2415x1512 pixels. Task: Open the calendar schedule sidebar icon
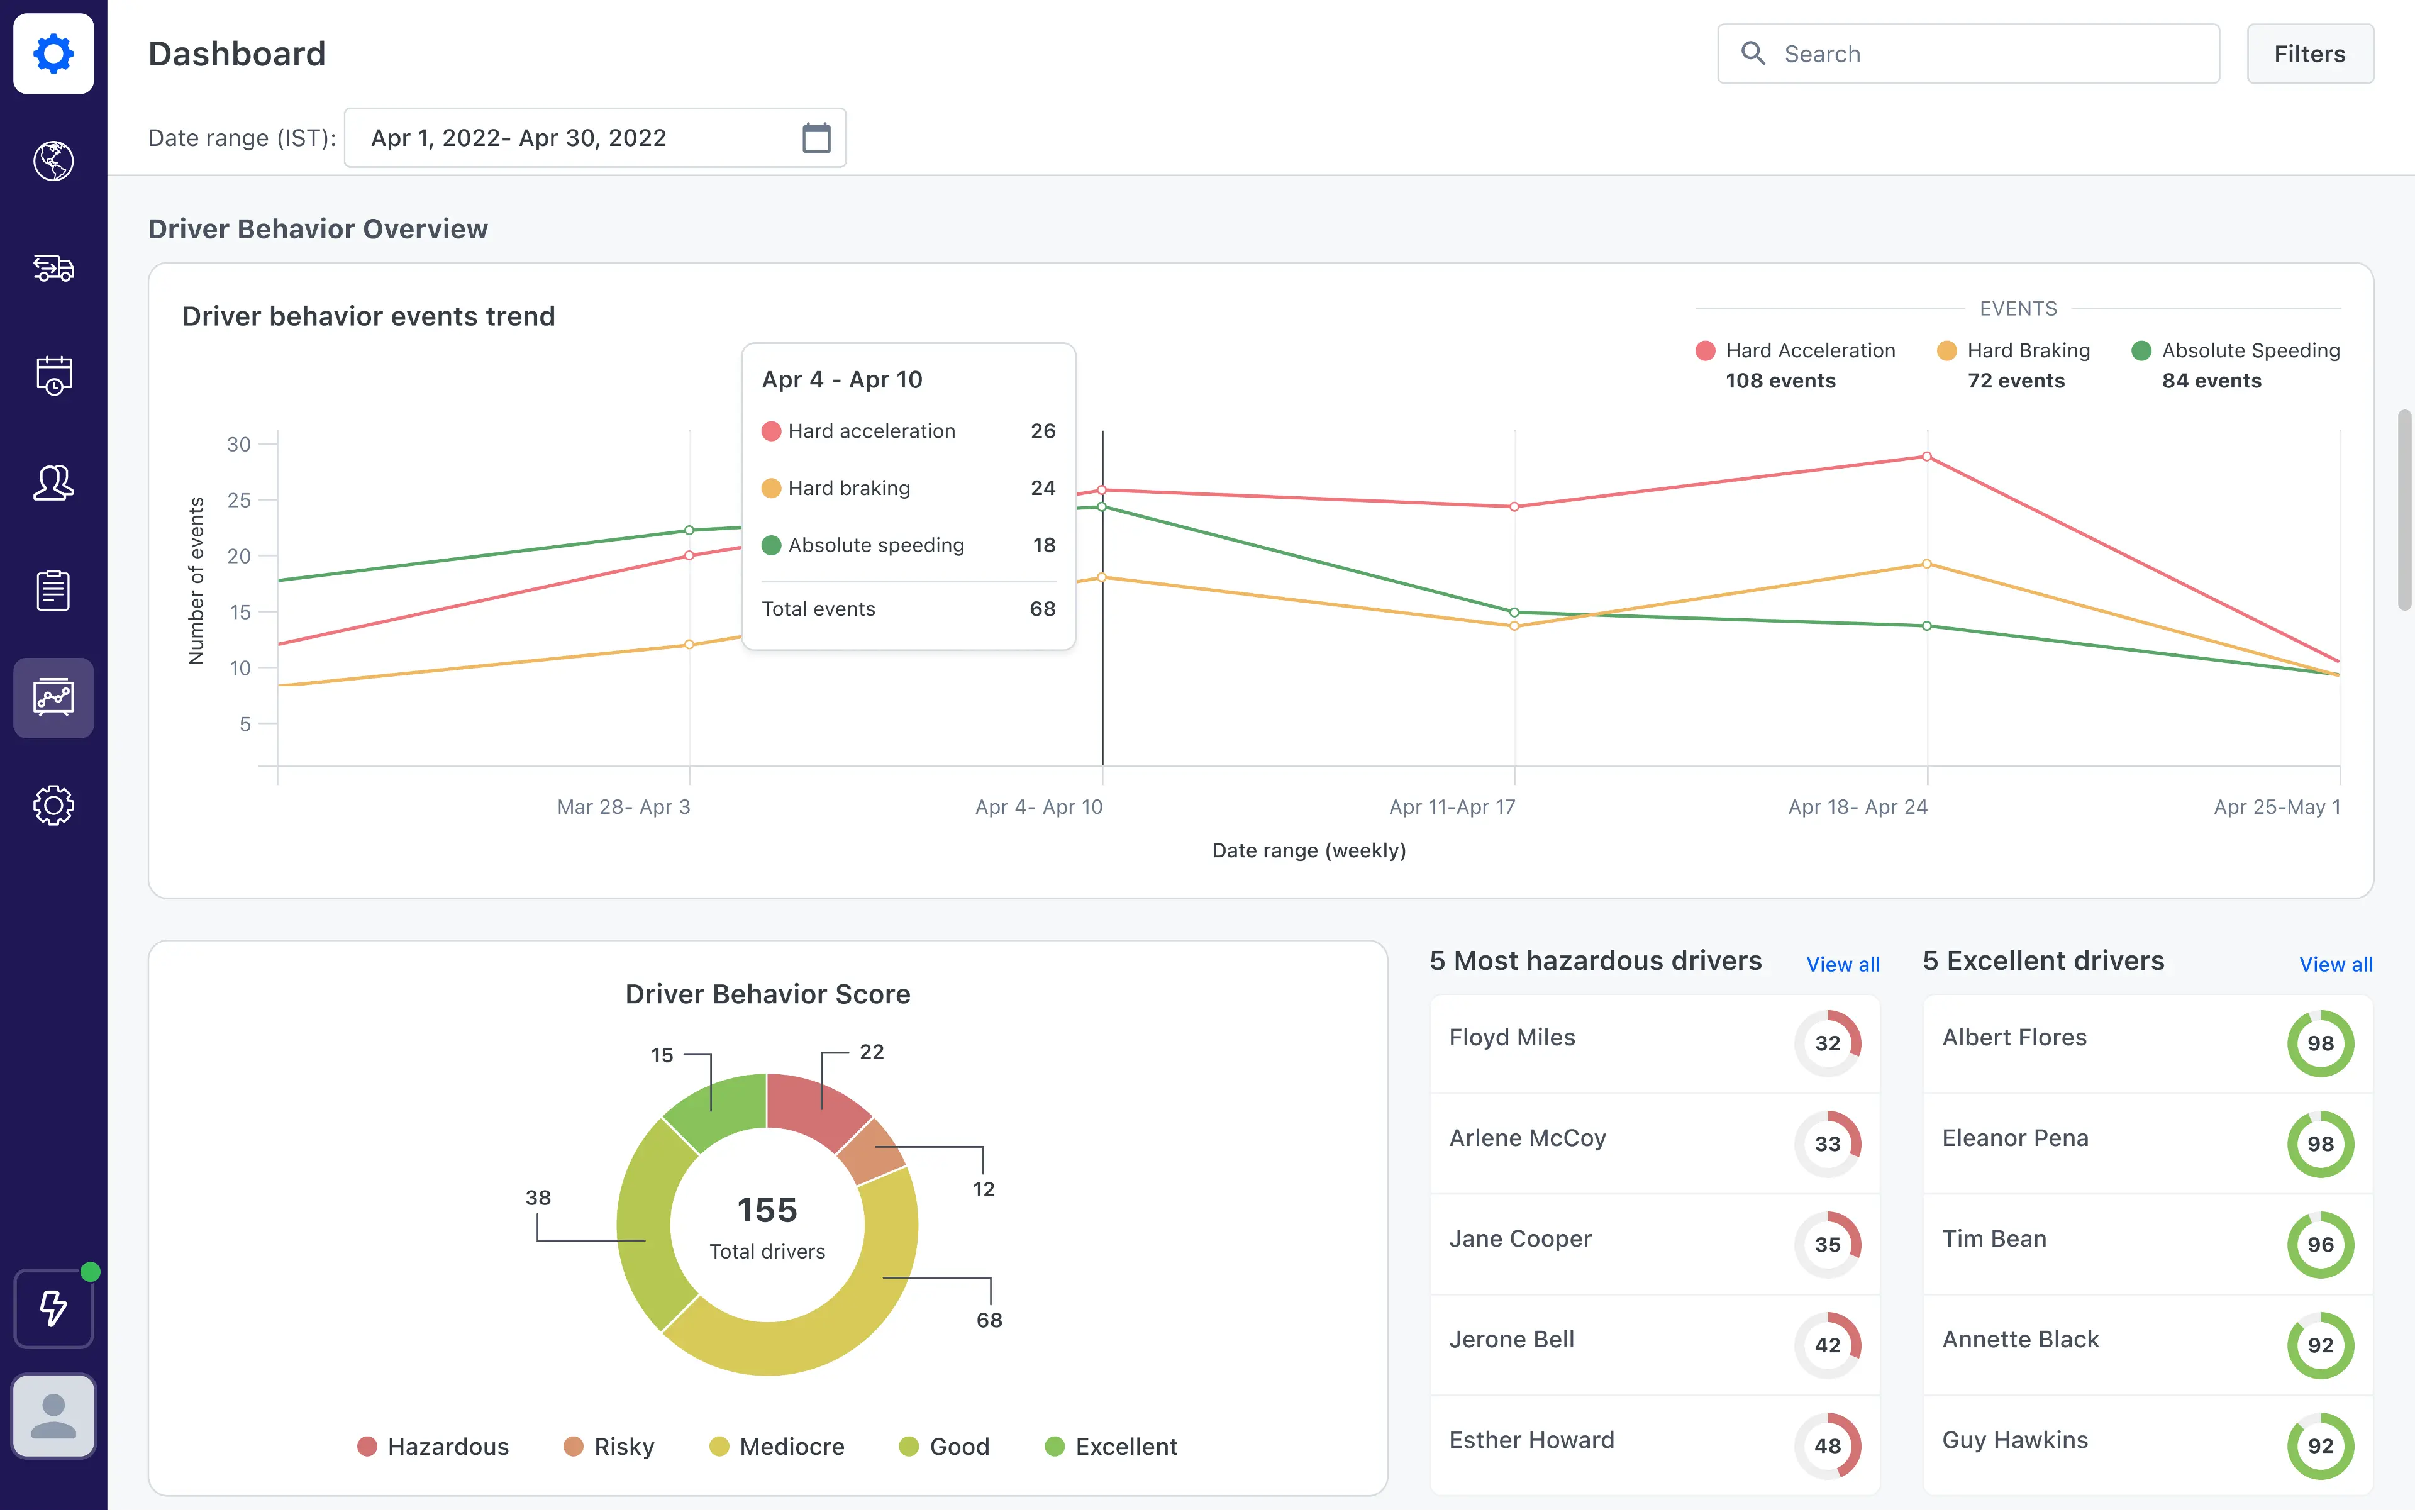[53, 376]
